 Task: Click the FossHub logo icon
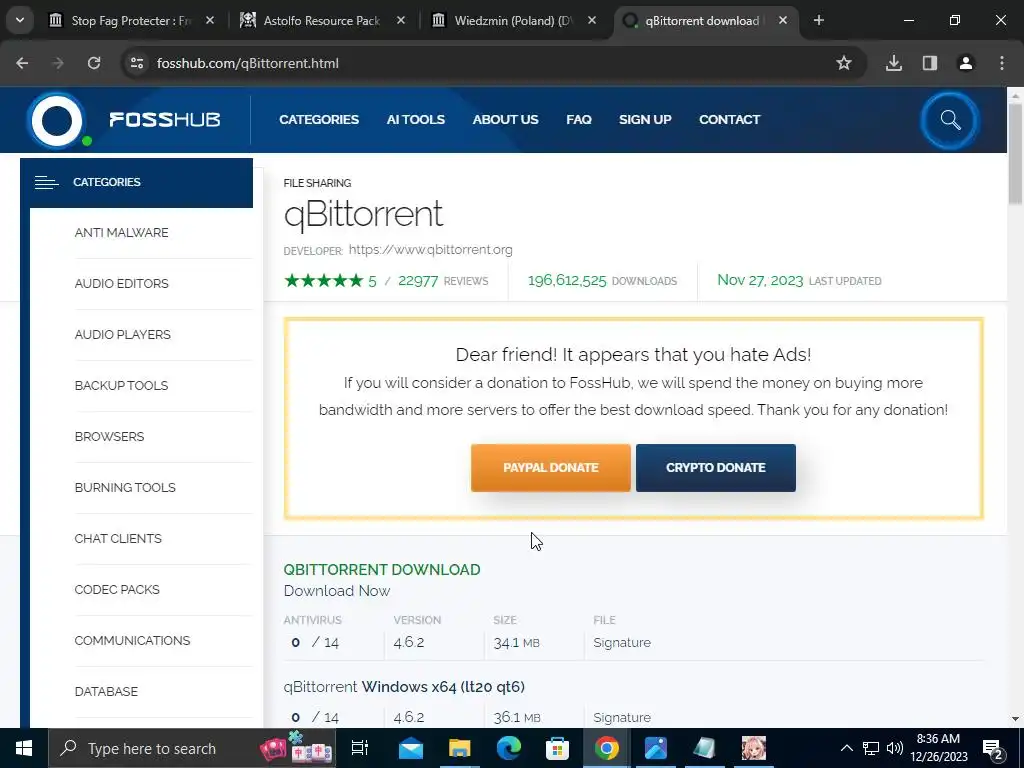coord(57,121)
